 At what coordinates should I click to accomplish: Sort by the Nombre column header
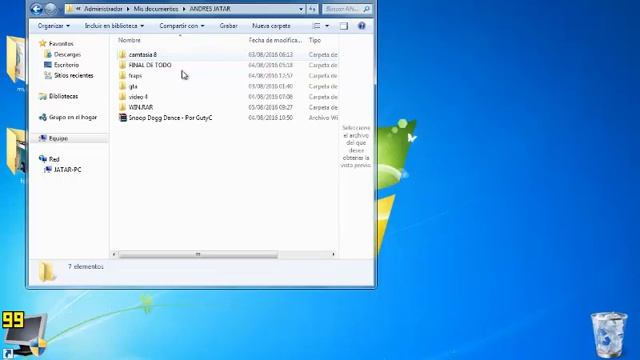(129, 40)
